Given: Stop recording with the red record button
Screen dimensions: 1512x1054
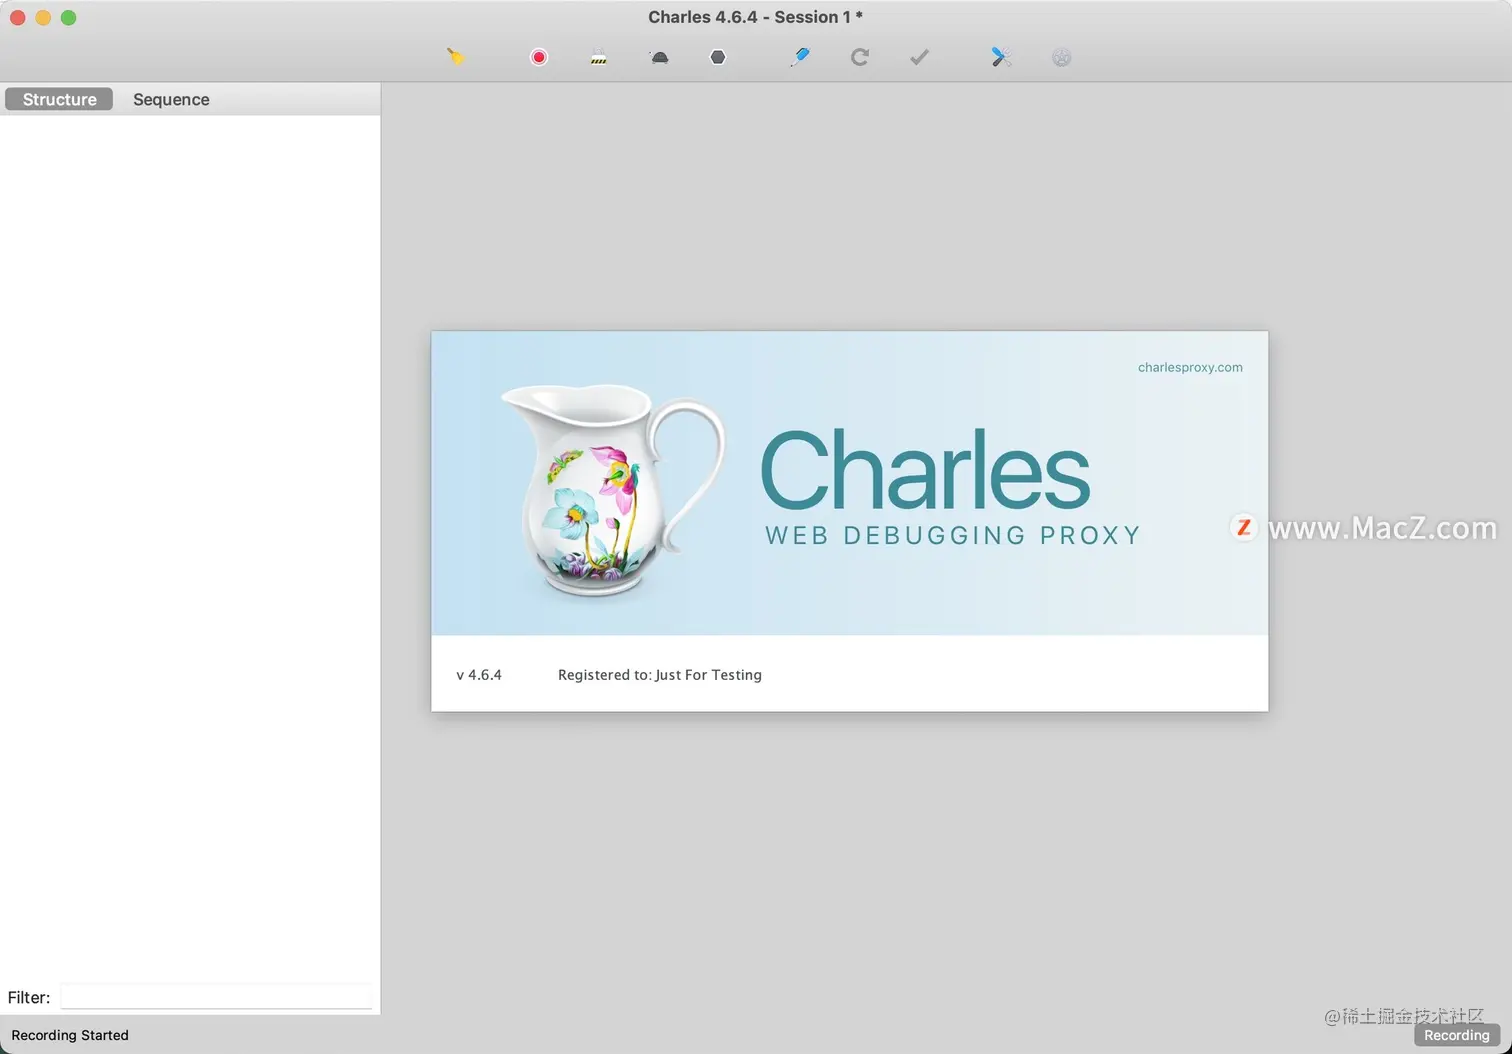Looking at the screenshot, I should [x=539, y=57].
